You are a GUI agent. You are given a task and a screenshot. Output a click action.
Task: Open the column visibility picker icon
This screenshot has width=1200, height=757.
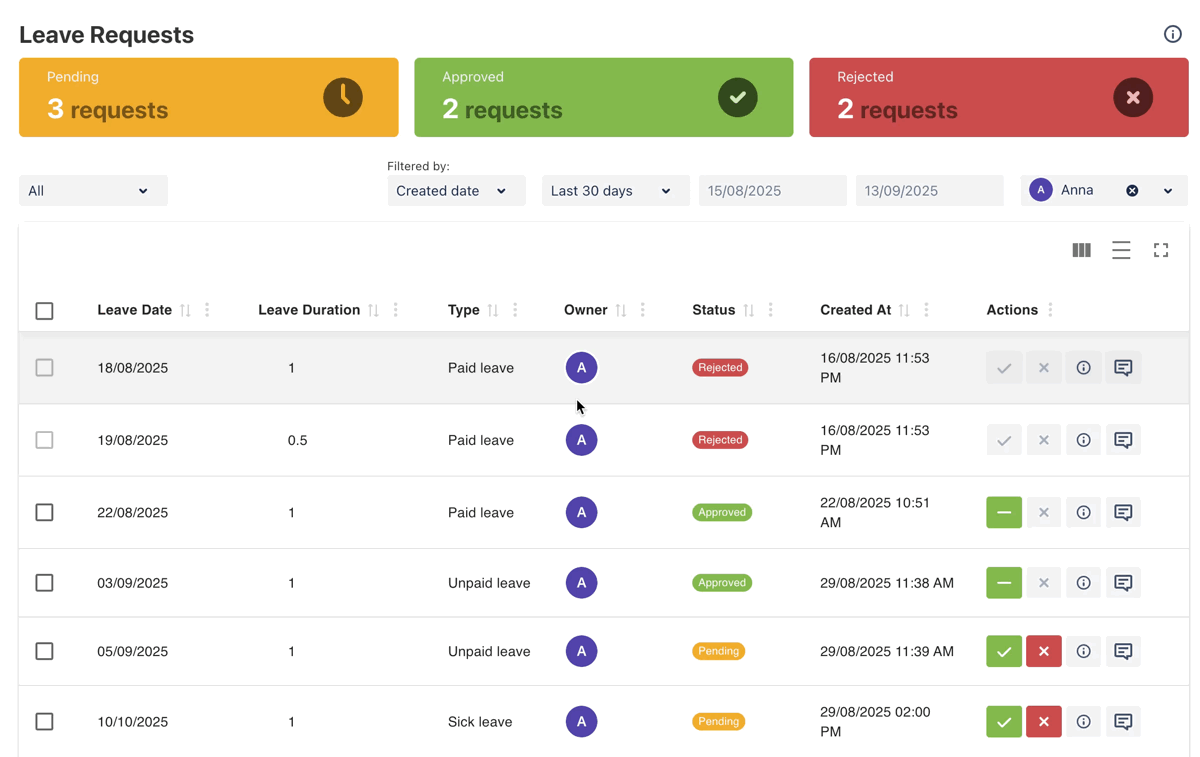1081,250
